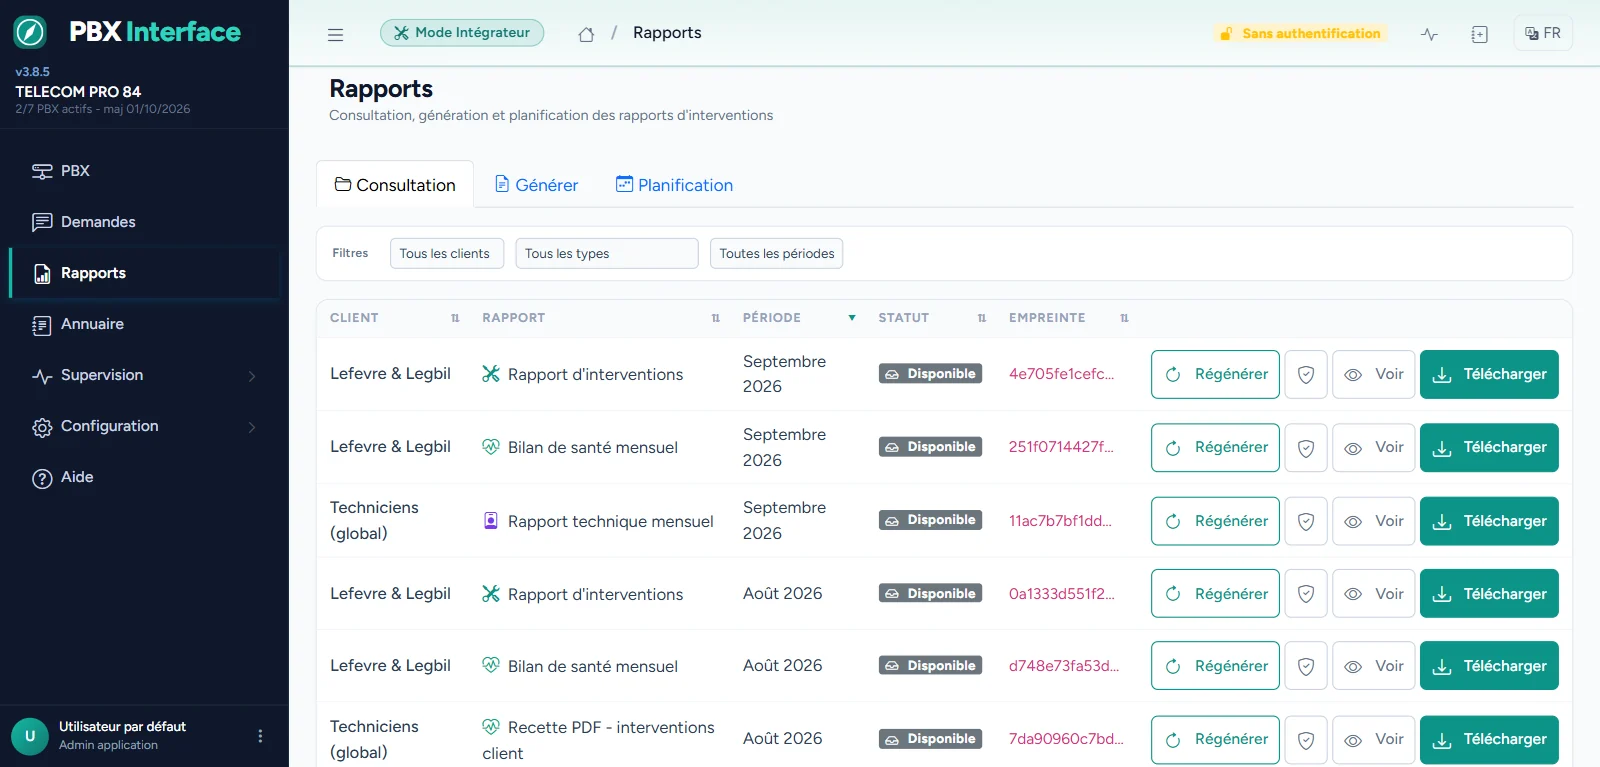Régénérer the Septembre Rapport d'interventions

coord(1215,375)
